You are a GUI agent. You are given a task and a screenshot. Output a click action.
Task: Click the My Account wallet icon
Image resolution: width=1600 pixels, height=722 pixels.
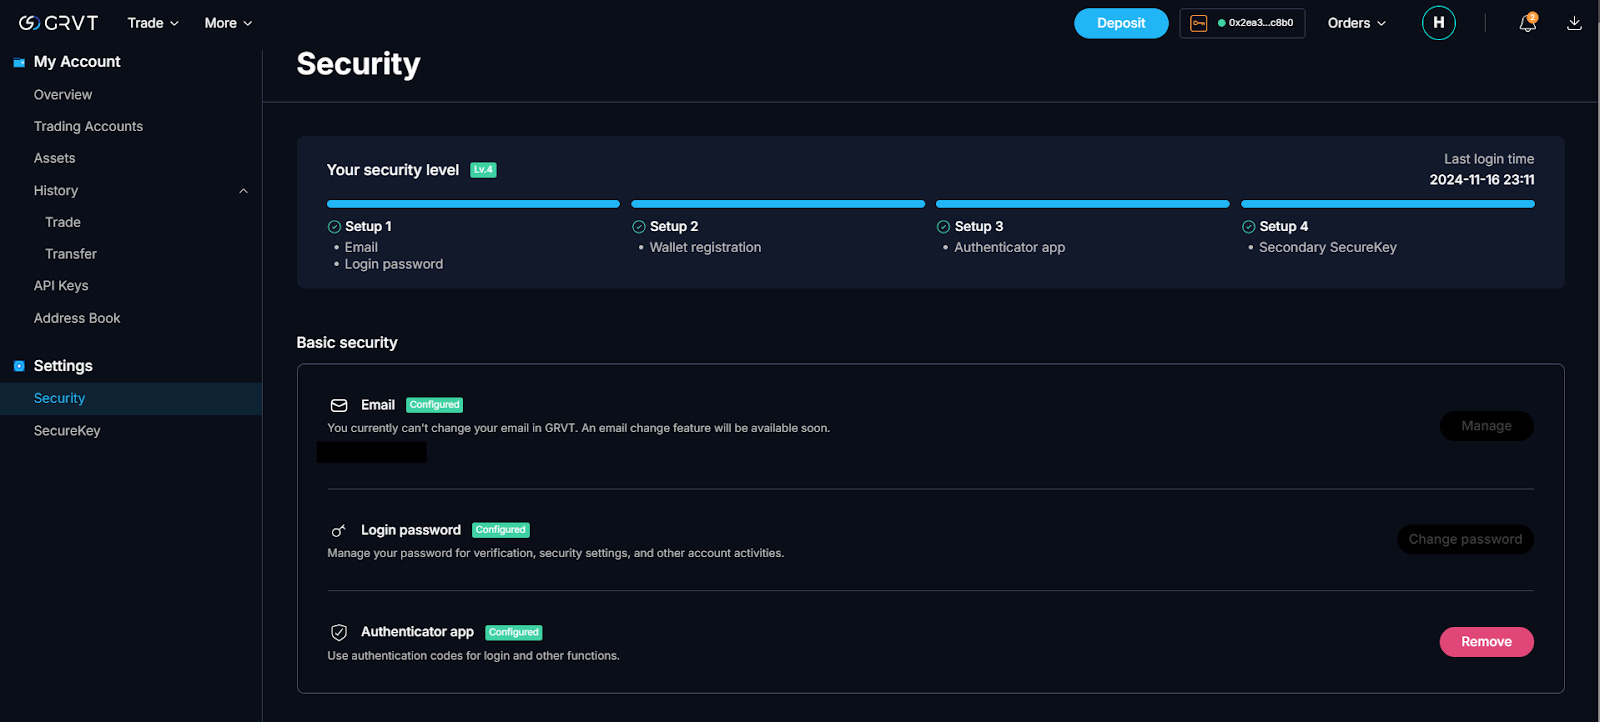tap(19, 62)
